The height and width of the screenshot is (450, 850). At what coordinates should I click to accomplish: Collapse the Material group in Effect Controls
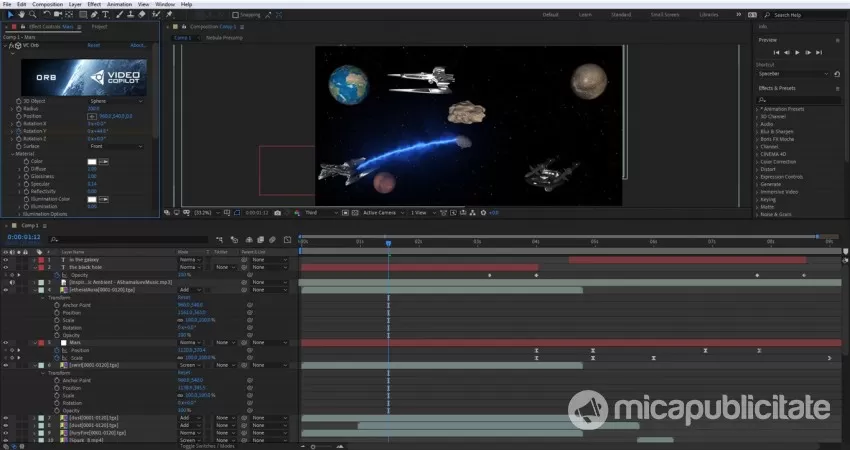tap(12, 154)
